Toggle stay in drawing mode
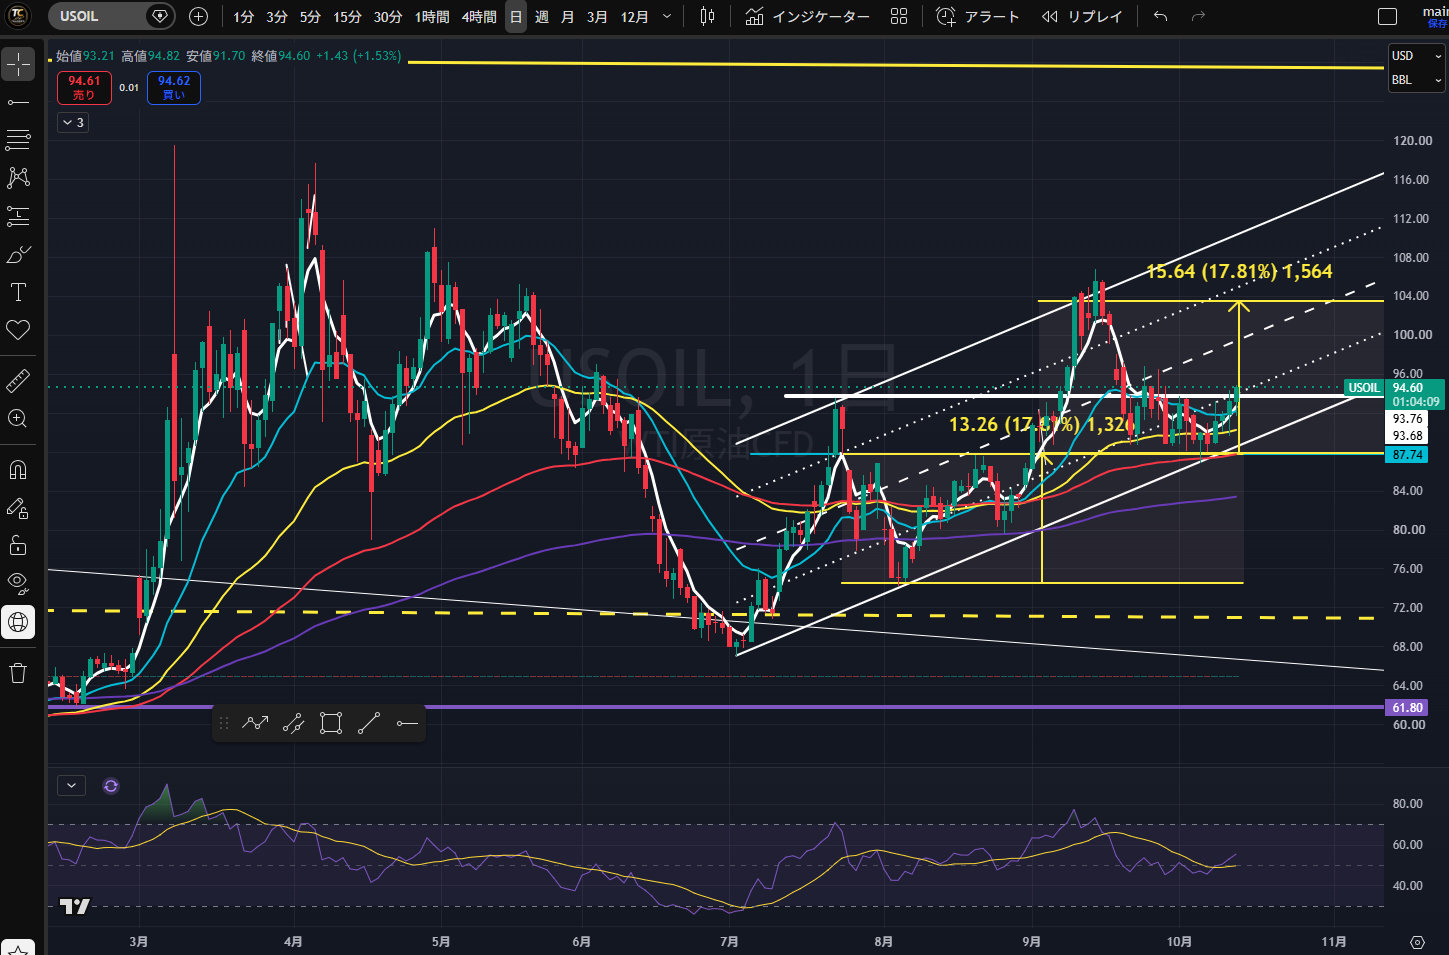The height and width of the screenshot is (955, 1449). coord(18,508)
